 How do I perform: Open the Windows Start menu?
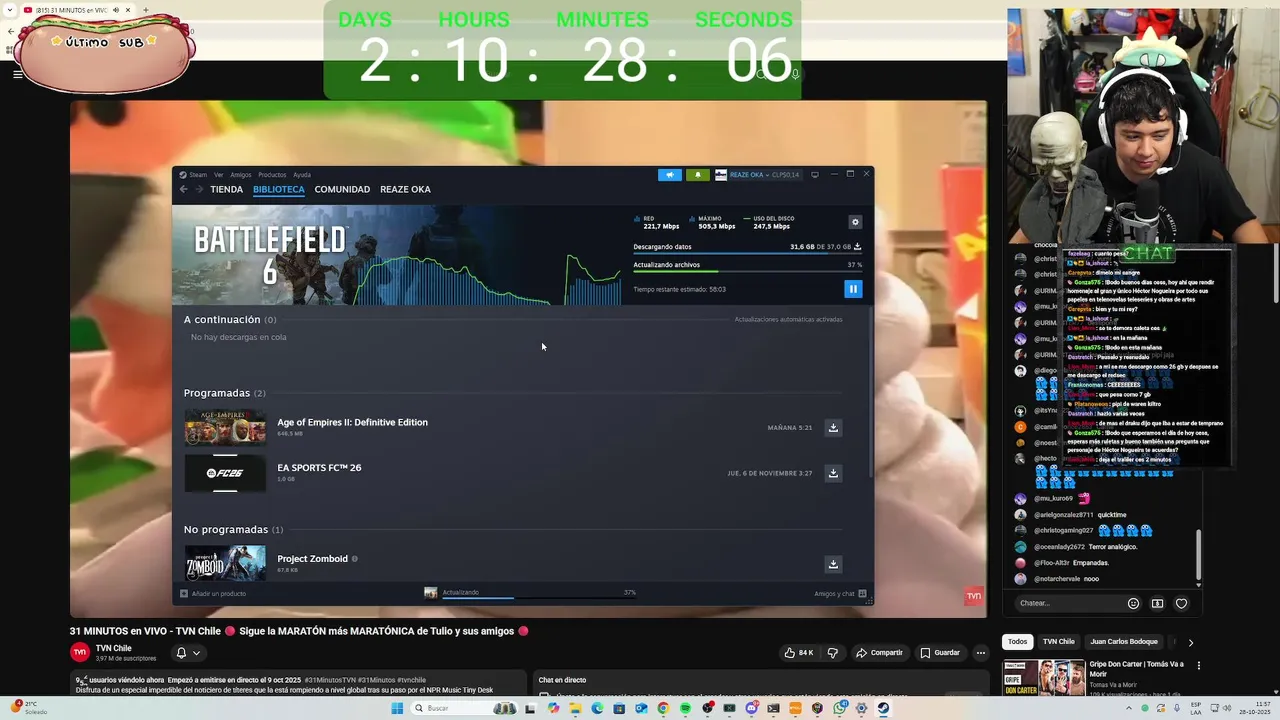coord(397,708)
